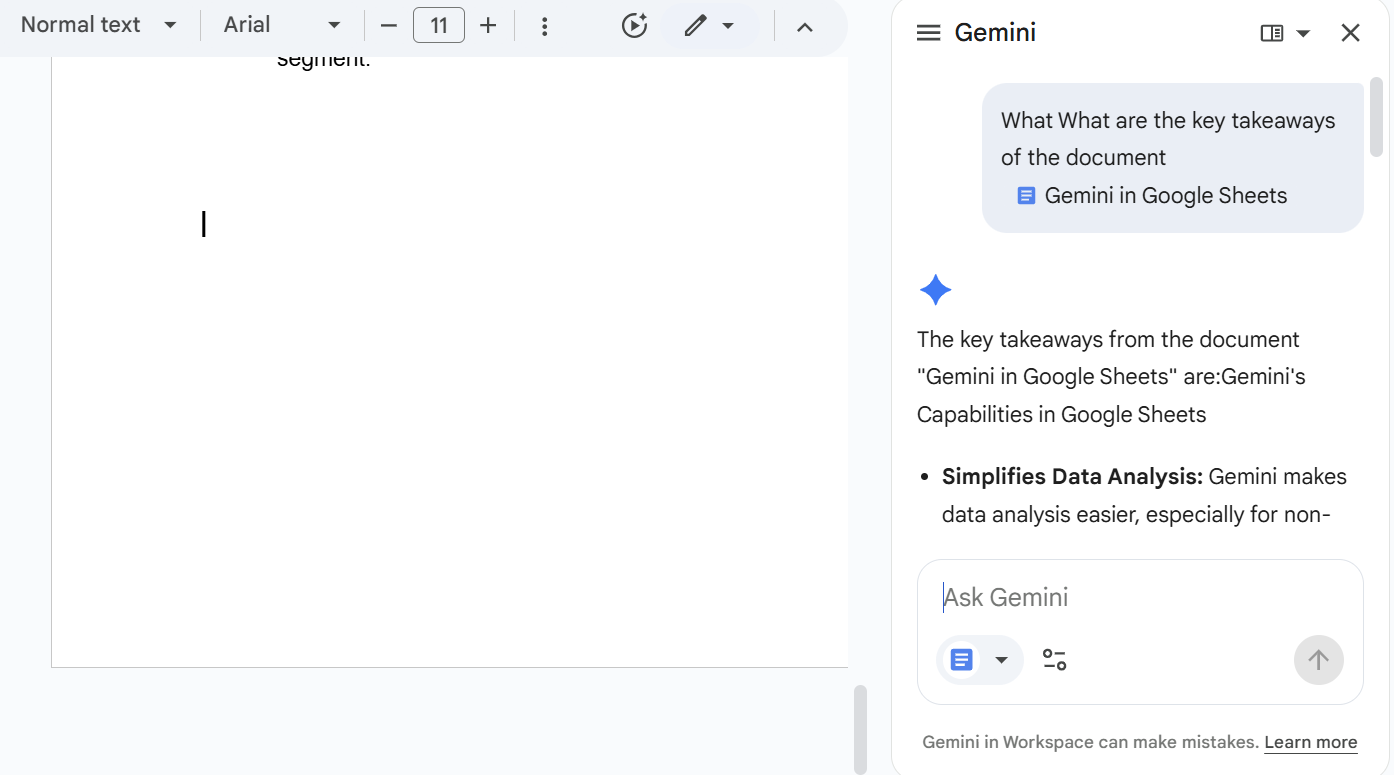Screen dimensions: 1394x775
Task: Click the send arrow button
Action: [x=1318, y=660]
